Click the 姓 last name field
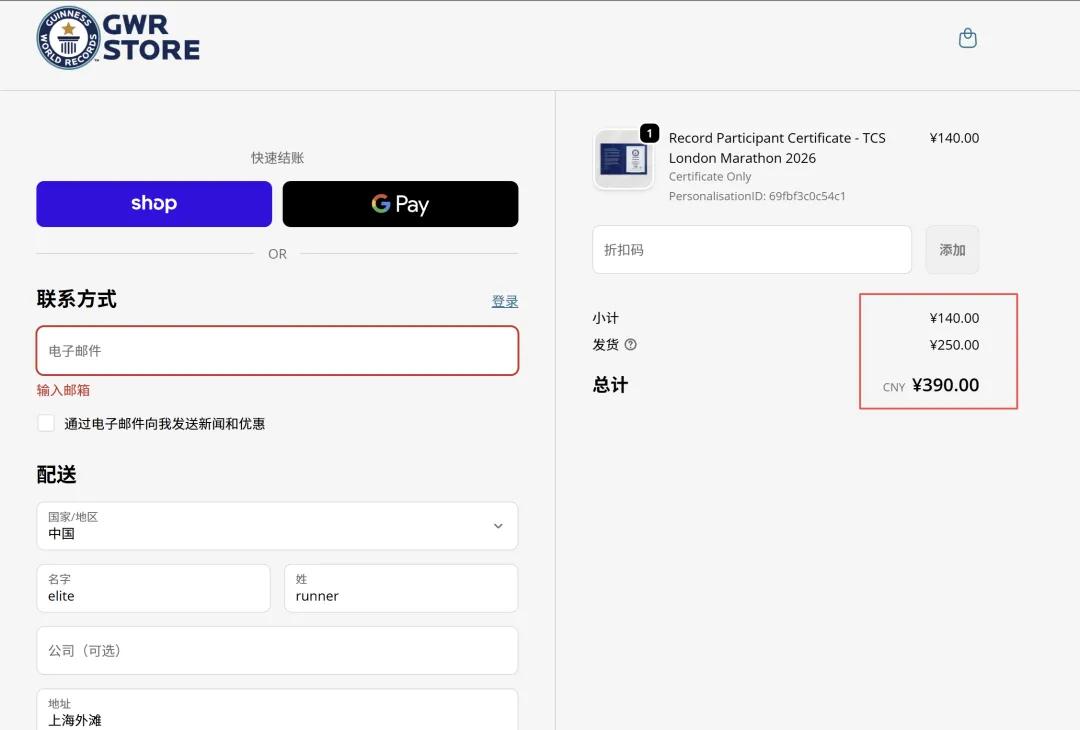 401,588
